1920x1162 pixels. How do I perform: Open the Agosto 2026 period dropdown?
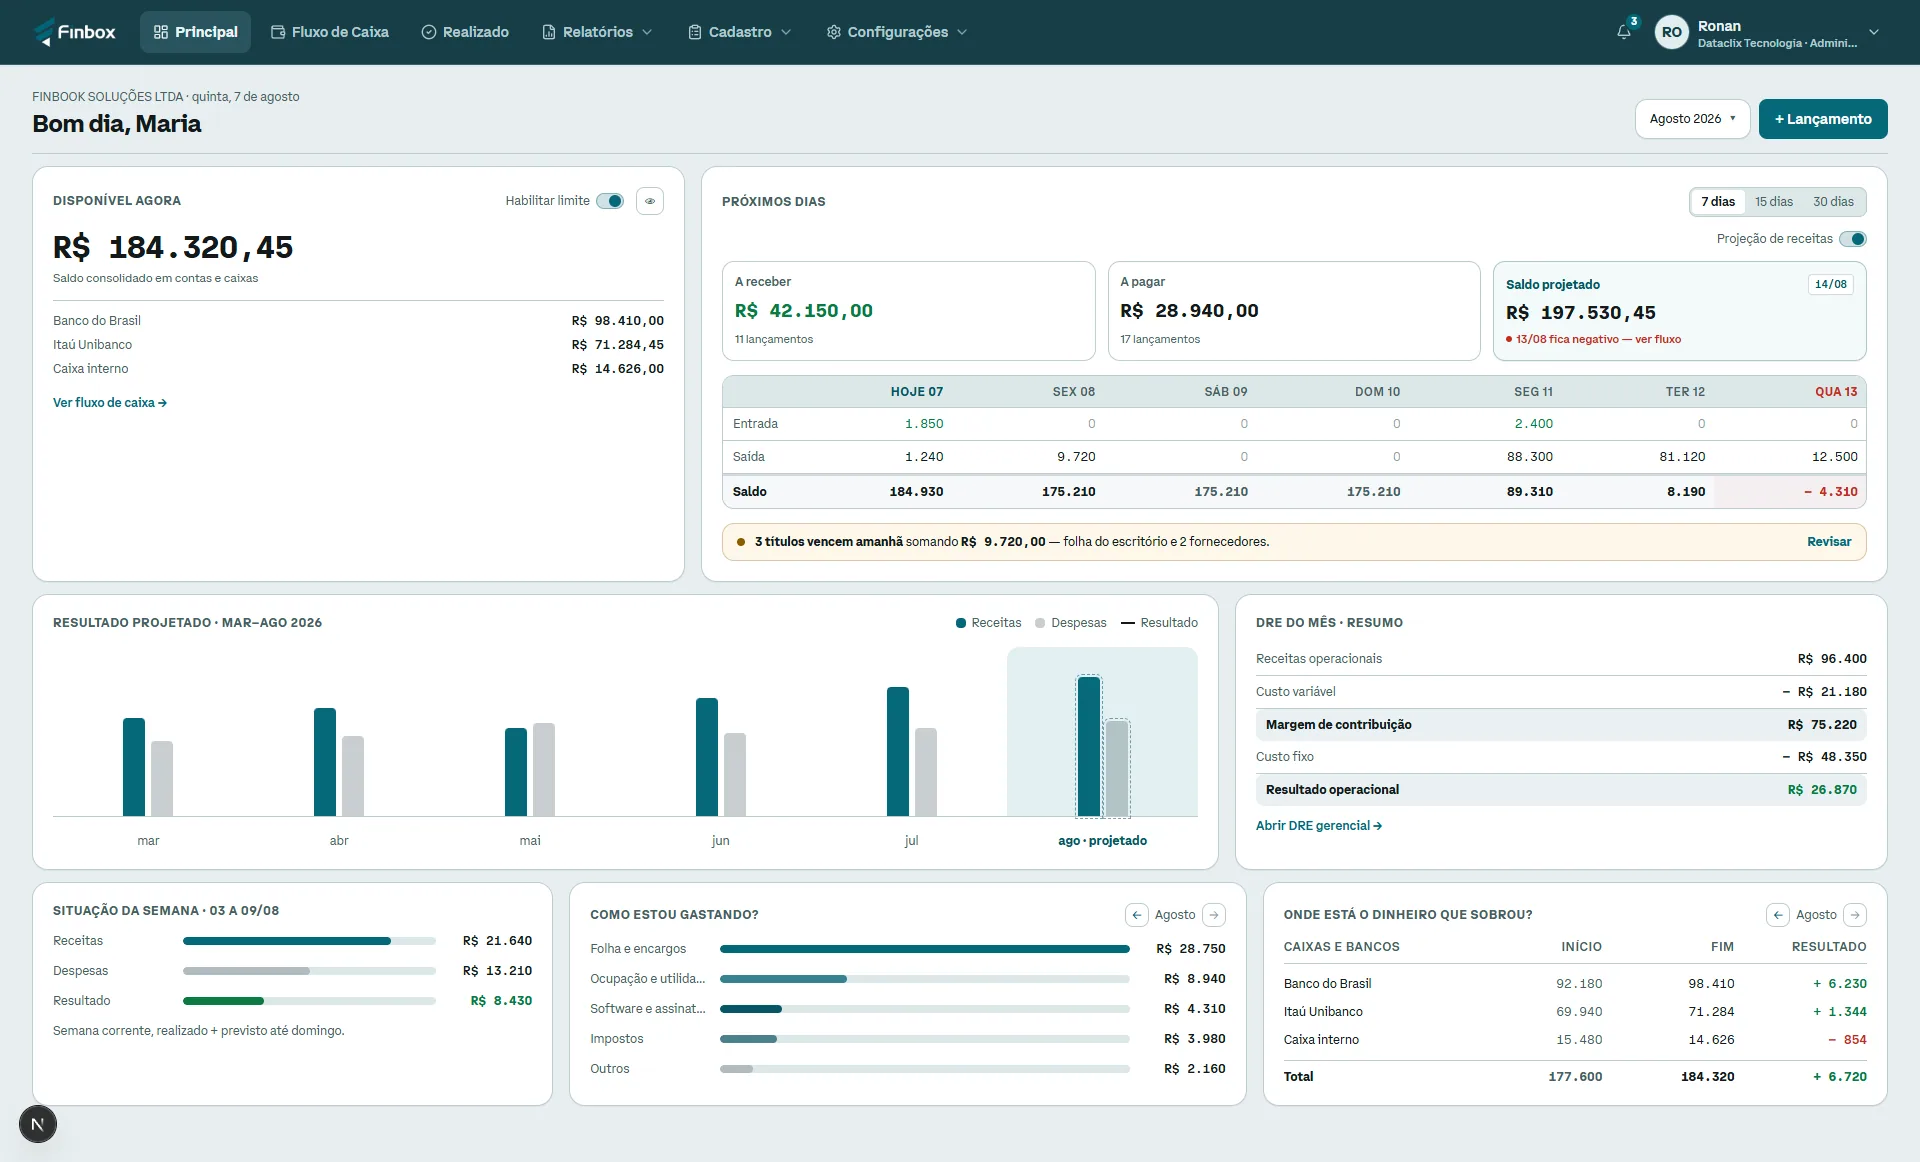[x=1693, y=119]
